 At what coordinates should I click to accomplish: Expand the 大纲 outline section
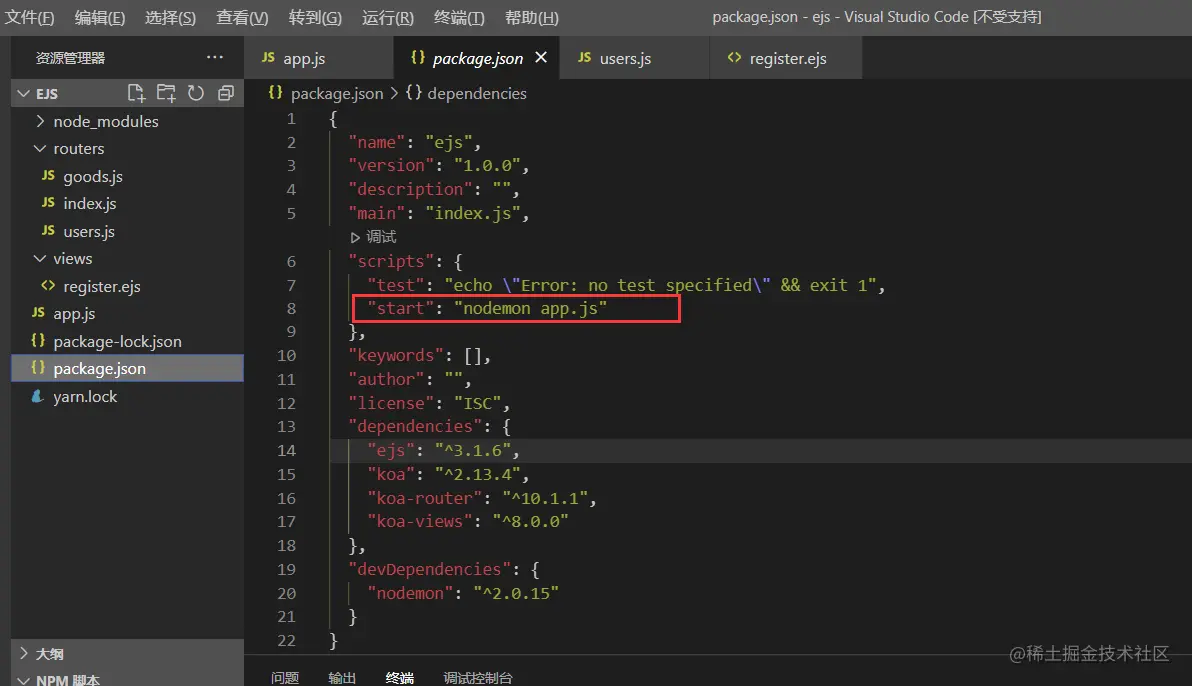click(x=24, y=653)
